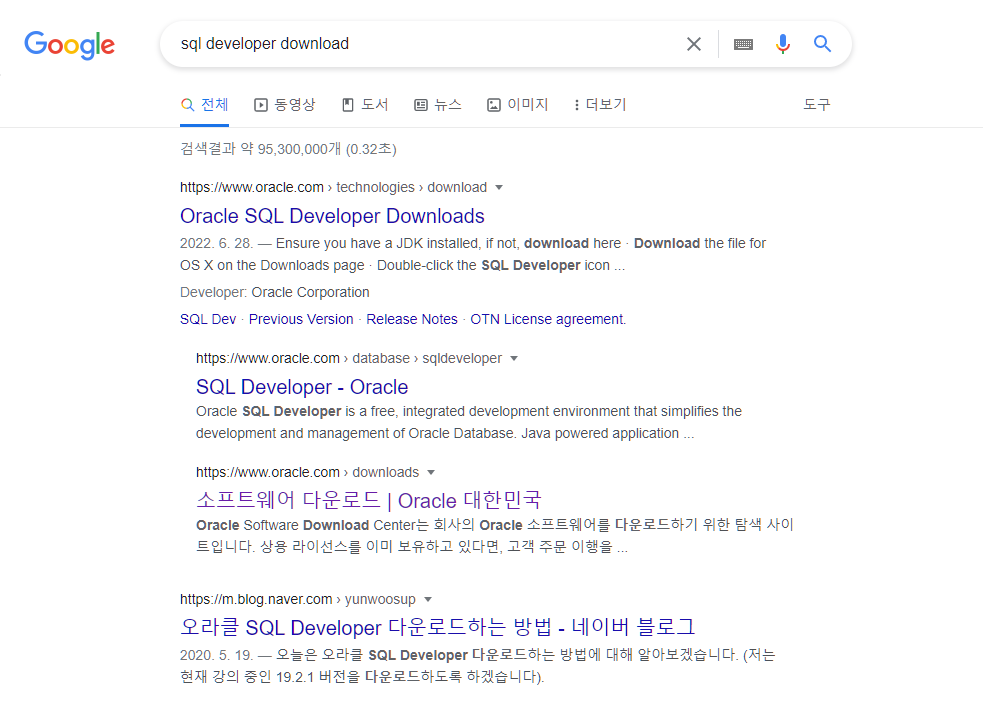
Task: Switch to the 도서 books tab
Action: 365,105
